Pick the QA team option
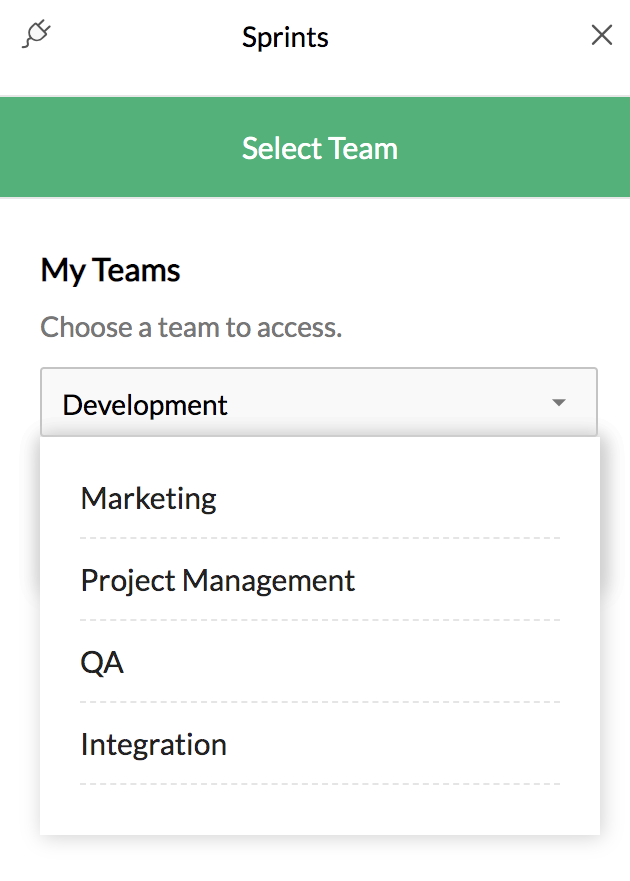The height and width of the screenshot is (881, 630). pyautogui.click(x=102, y=662)
